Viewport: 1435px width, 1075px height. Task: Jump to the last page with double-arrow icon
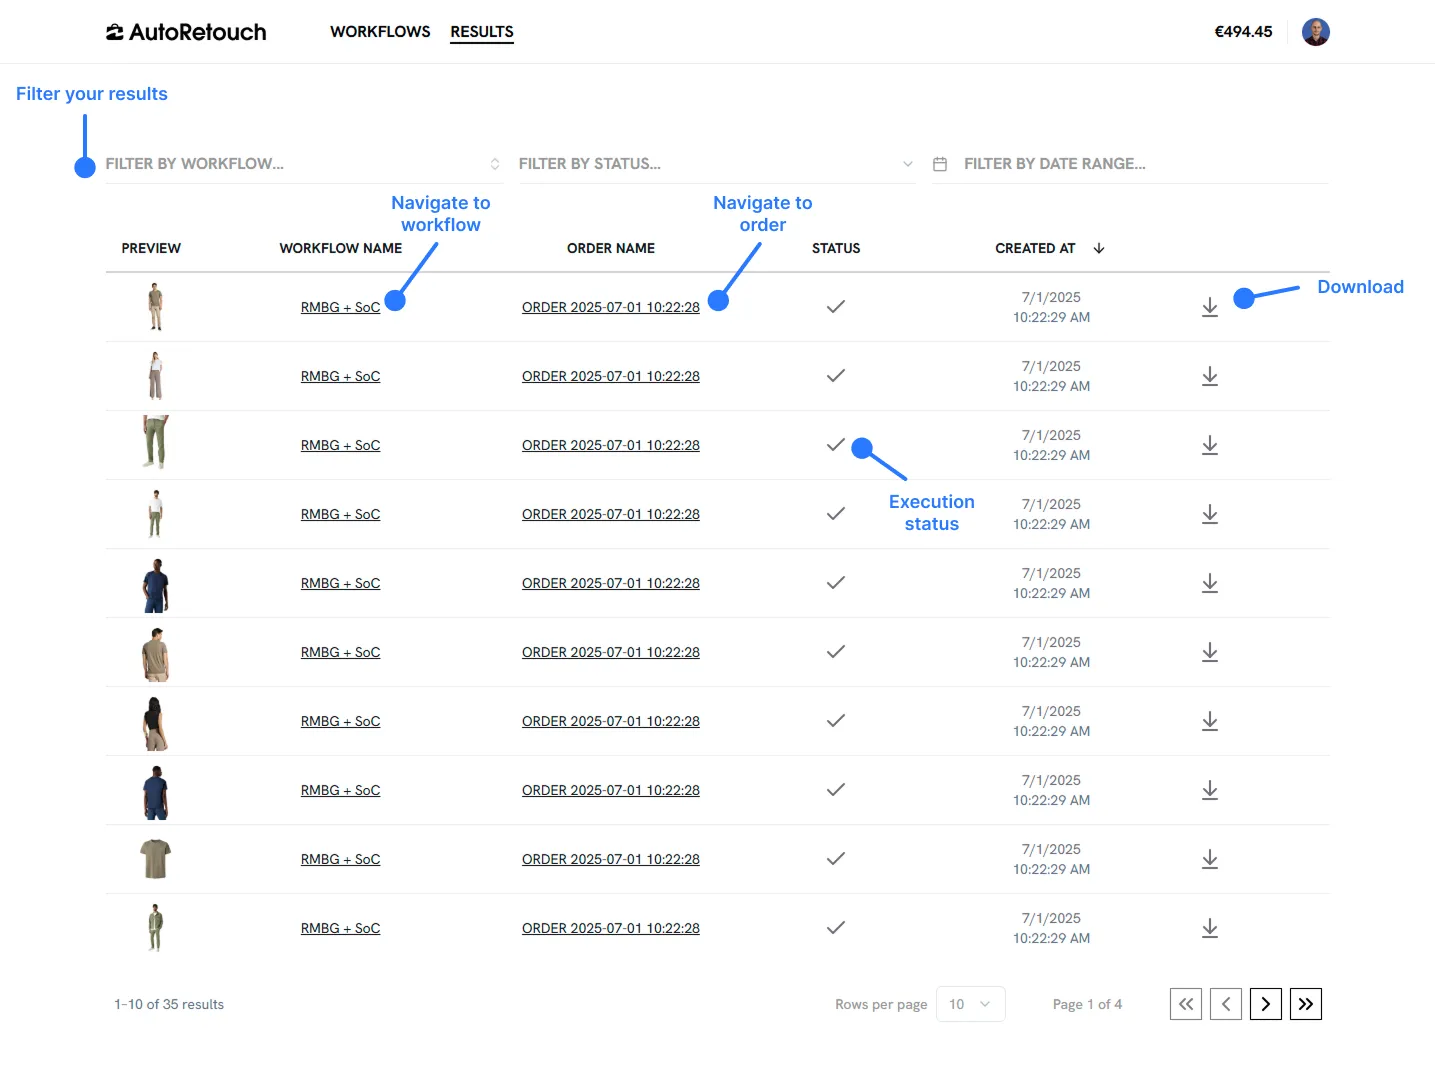(1306, 1004)
